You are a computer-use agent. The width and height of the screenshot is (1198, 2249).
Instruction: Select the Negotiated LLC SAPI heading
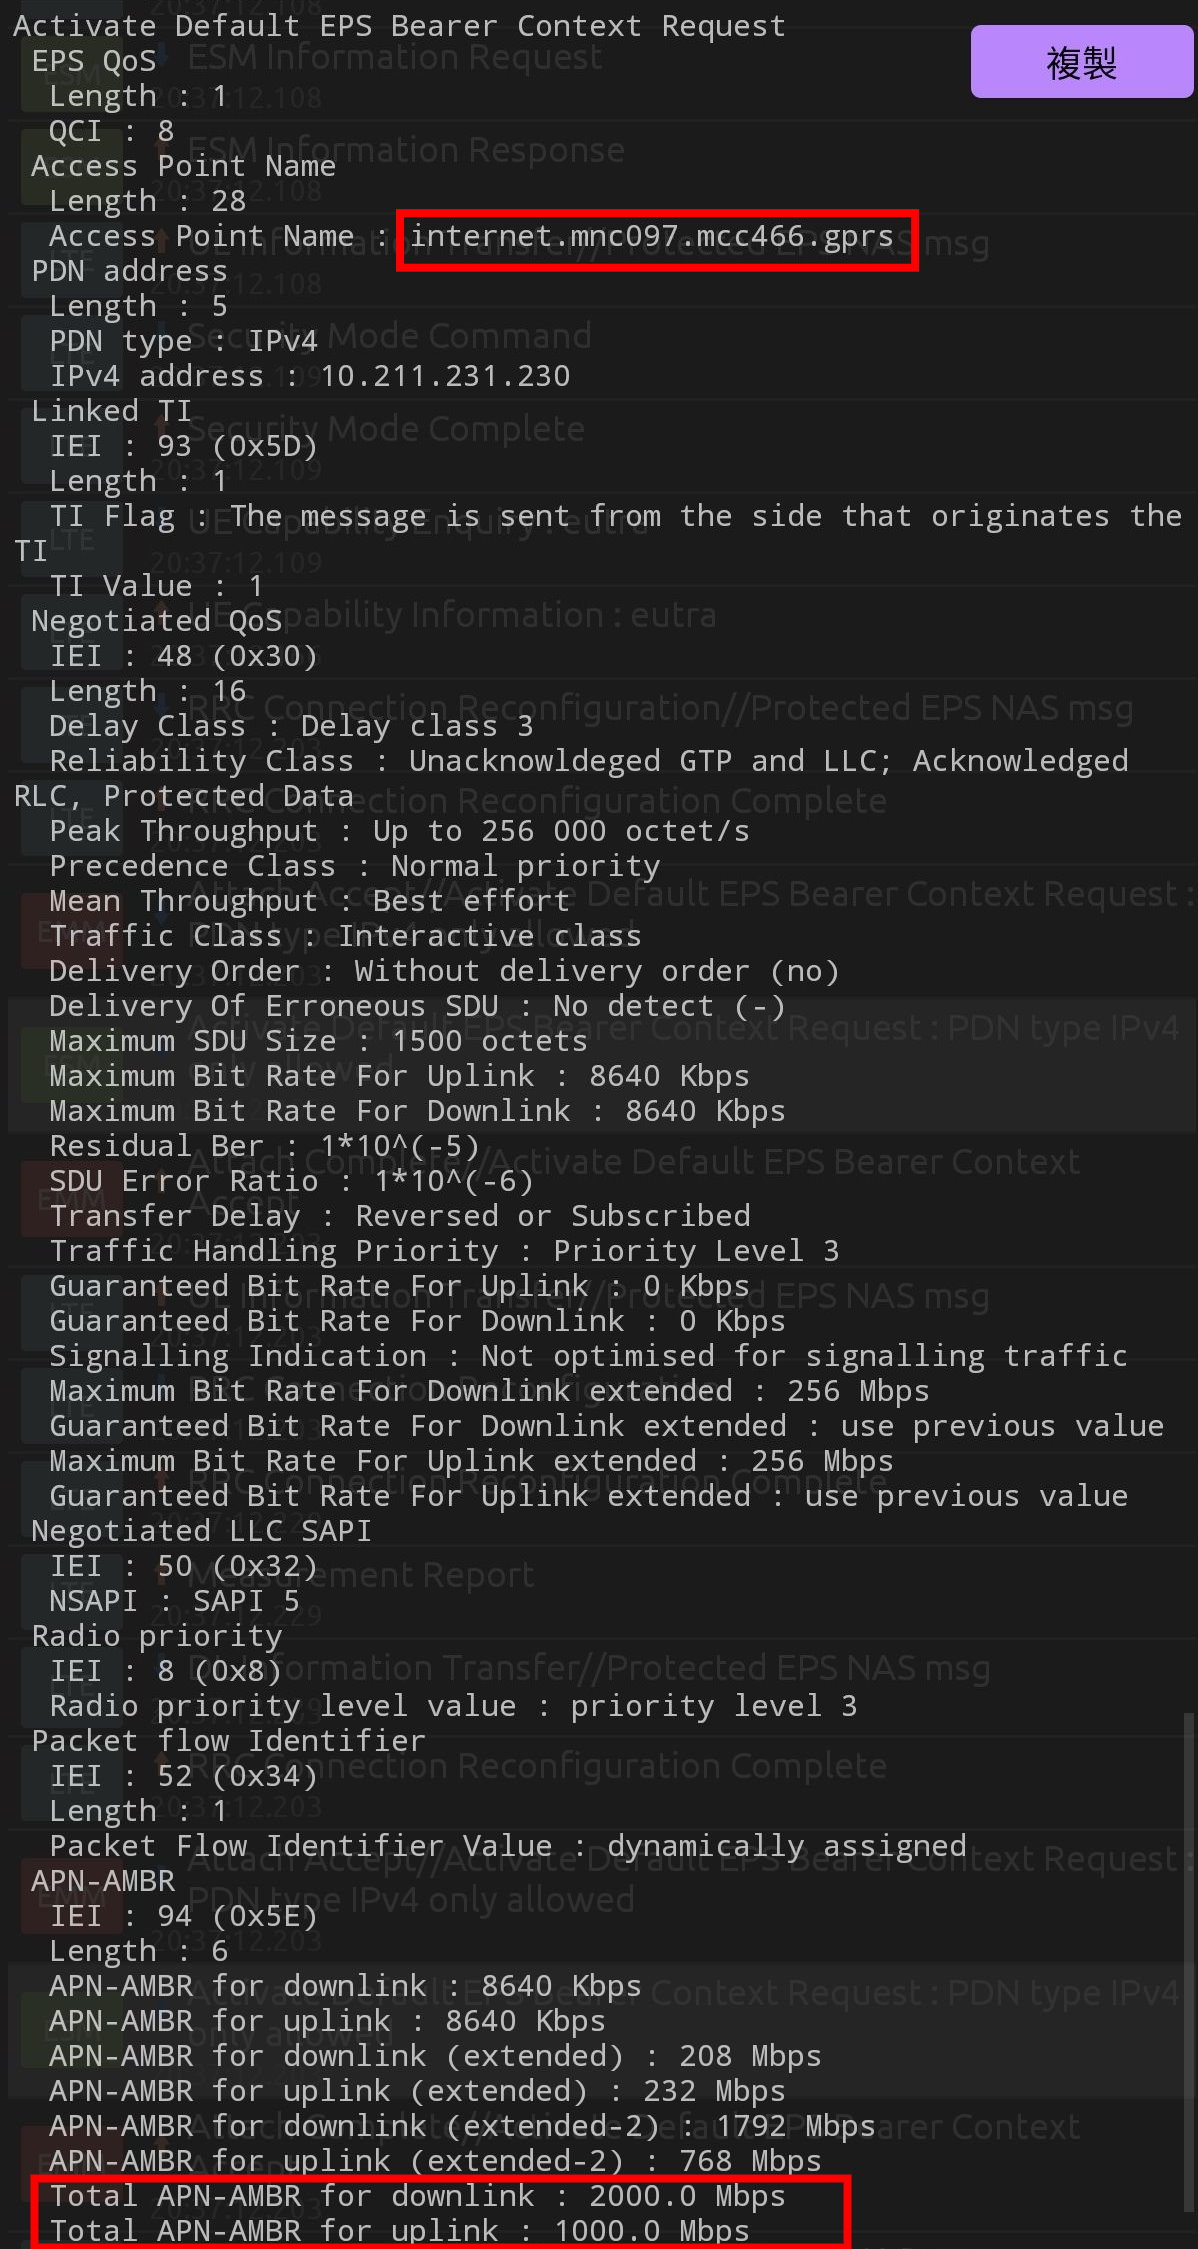pos(201,1531)
